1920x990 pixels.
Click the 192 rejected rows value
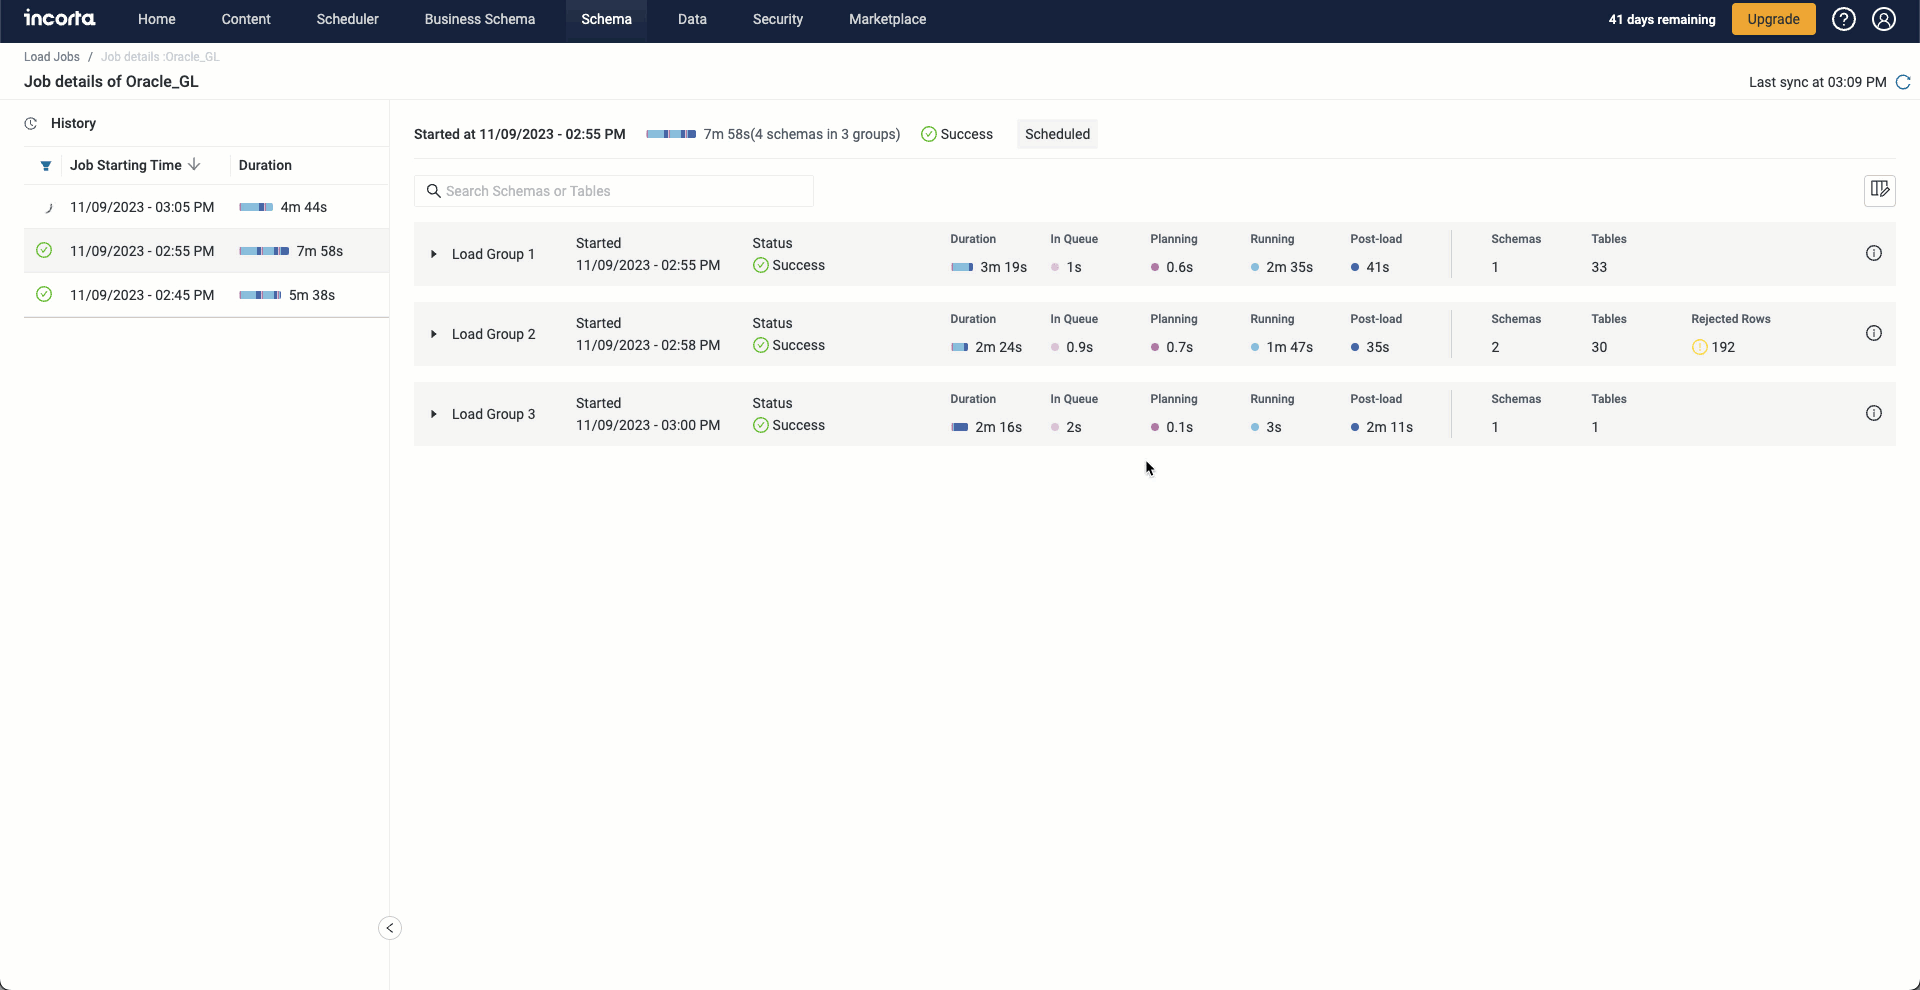(1723, 347)
